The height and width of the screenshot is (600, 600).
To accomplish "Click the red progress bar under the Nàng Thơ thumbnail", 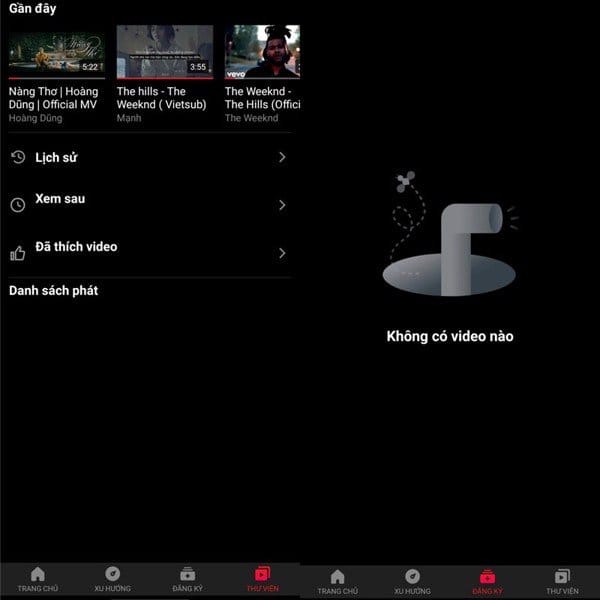I will [x=56, y=77].
